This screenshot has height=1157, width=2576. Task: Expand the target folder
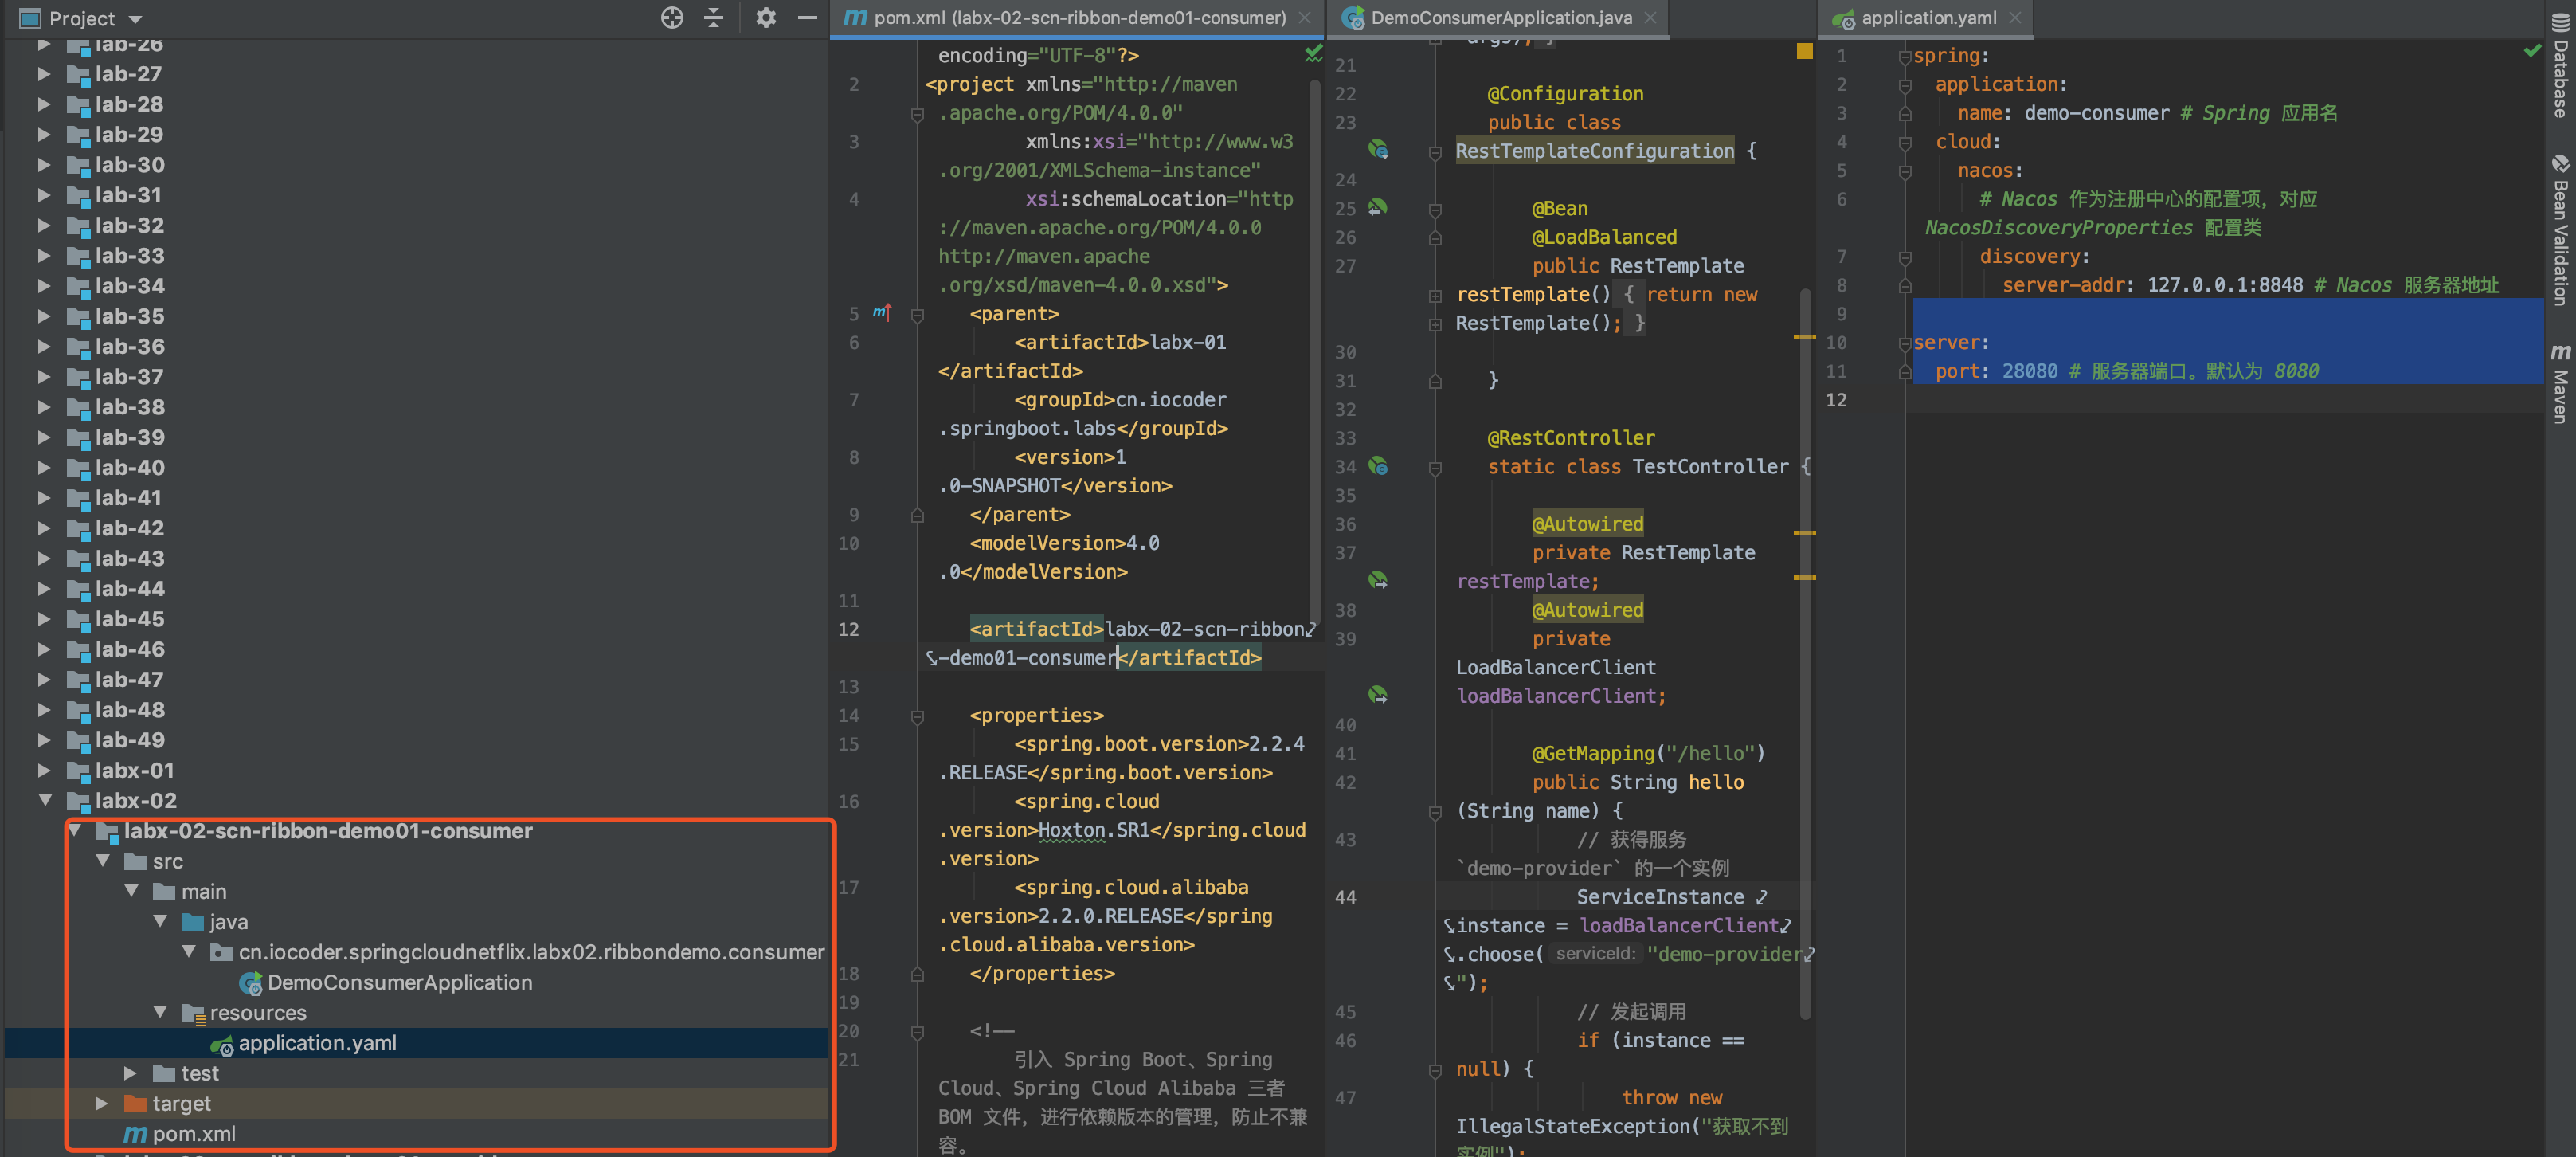102,1103
